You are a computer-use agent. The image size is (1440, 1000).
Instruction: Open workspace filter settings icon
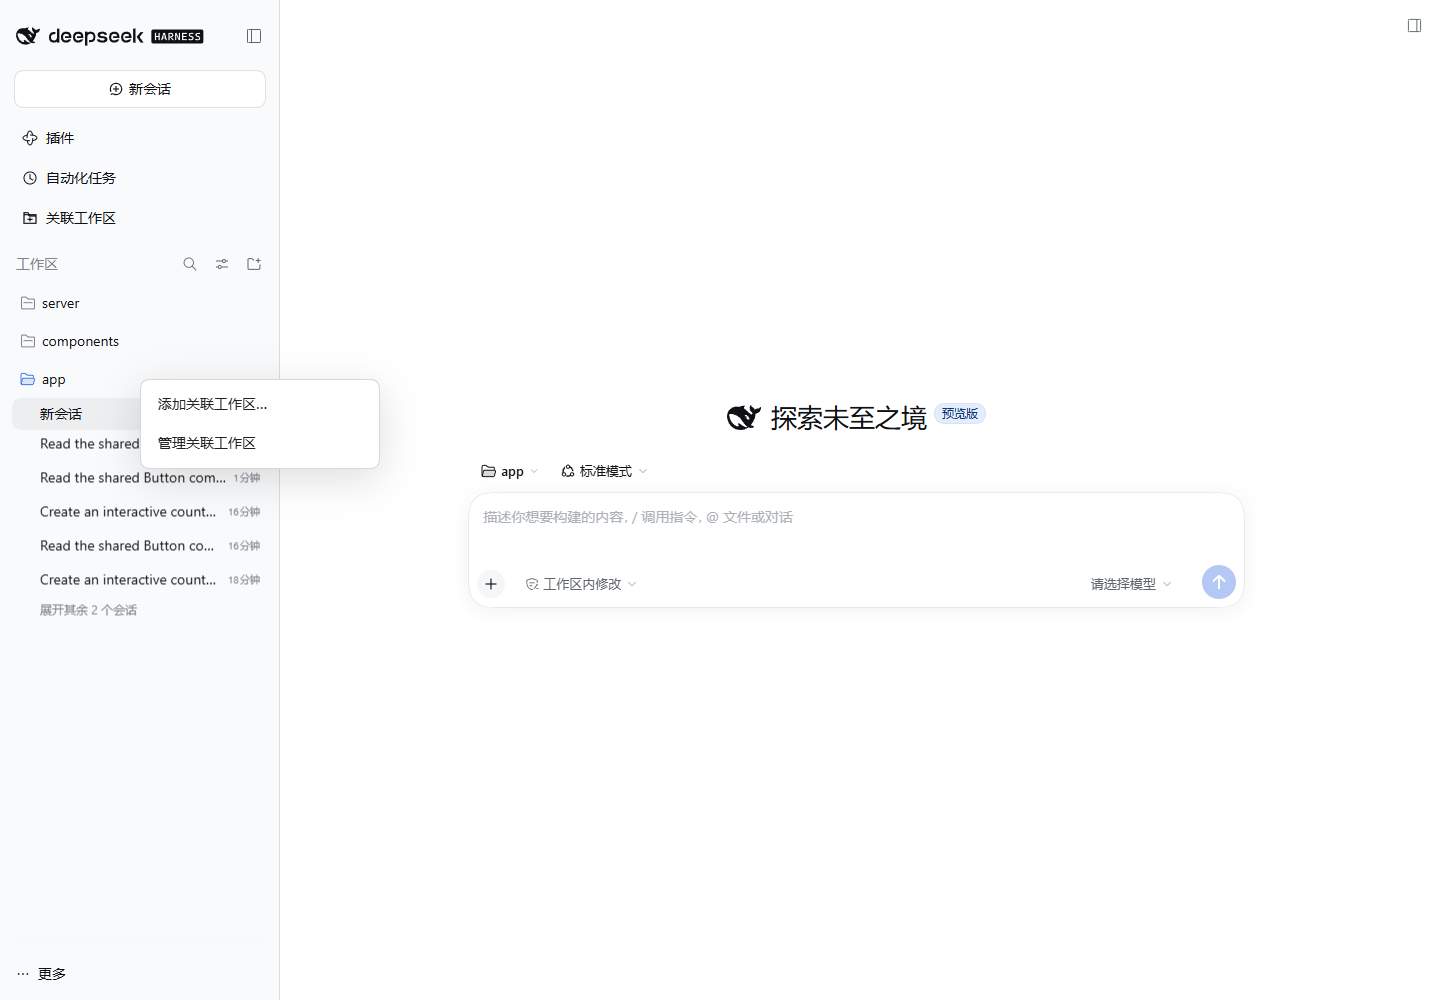(x=222, y=264)
